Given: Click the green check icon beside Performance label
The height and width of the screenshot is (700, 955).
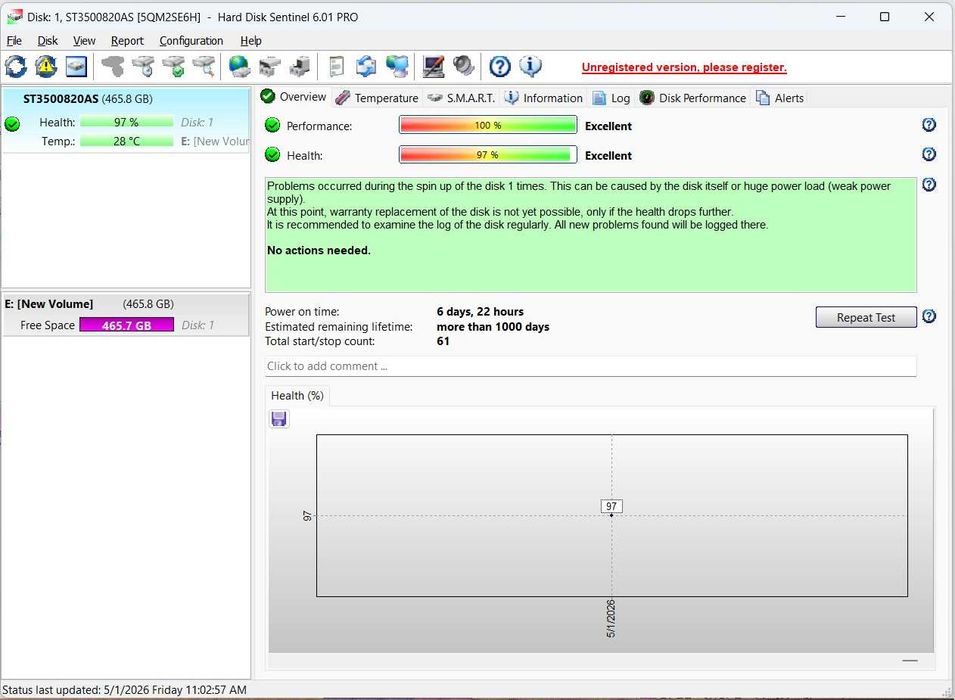Looking at the screenshot, I should [x=272, y=126].
